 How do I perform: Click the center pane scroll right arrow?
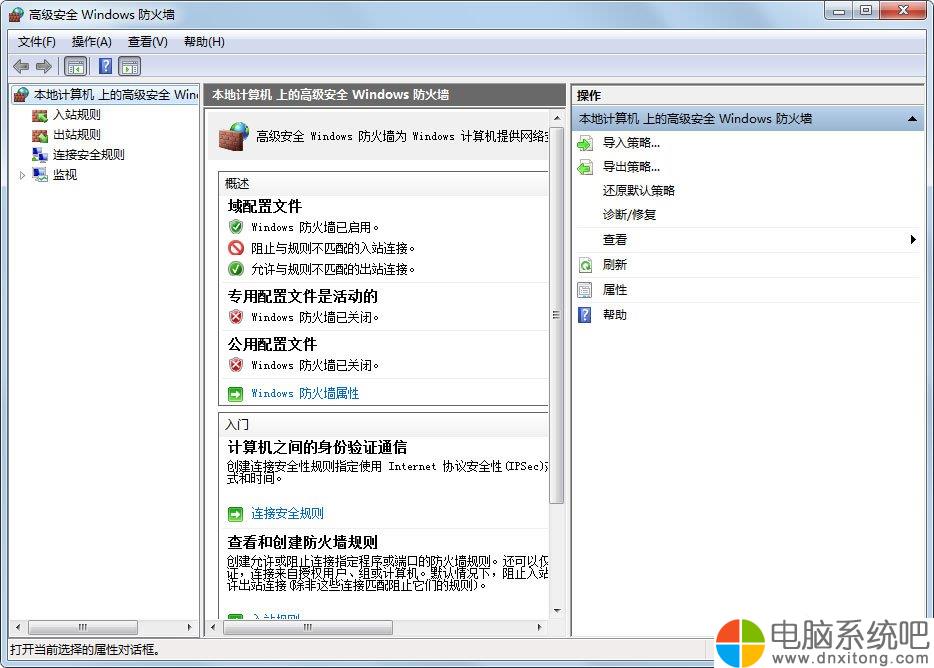tap(540, 627)
